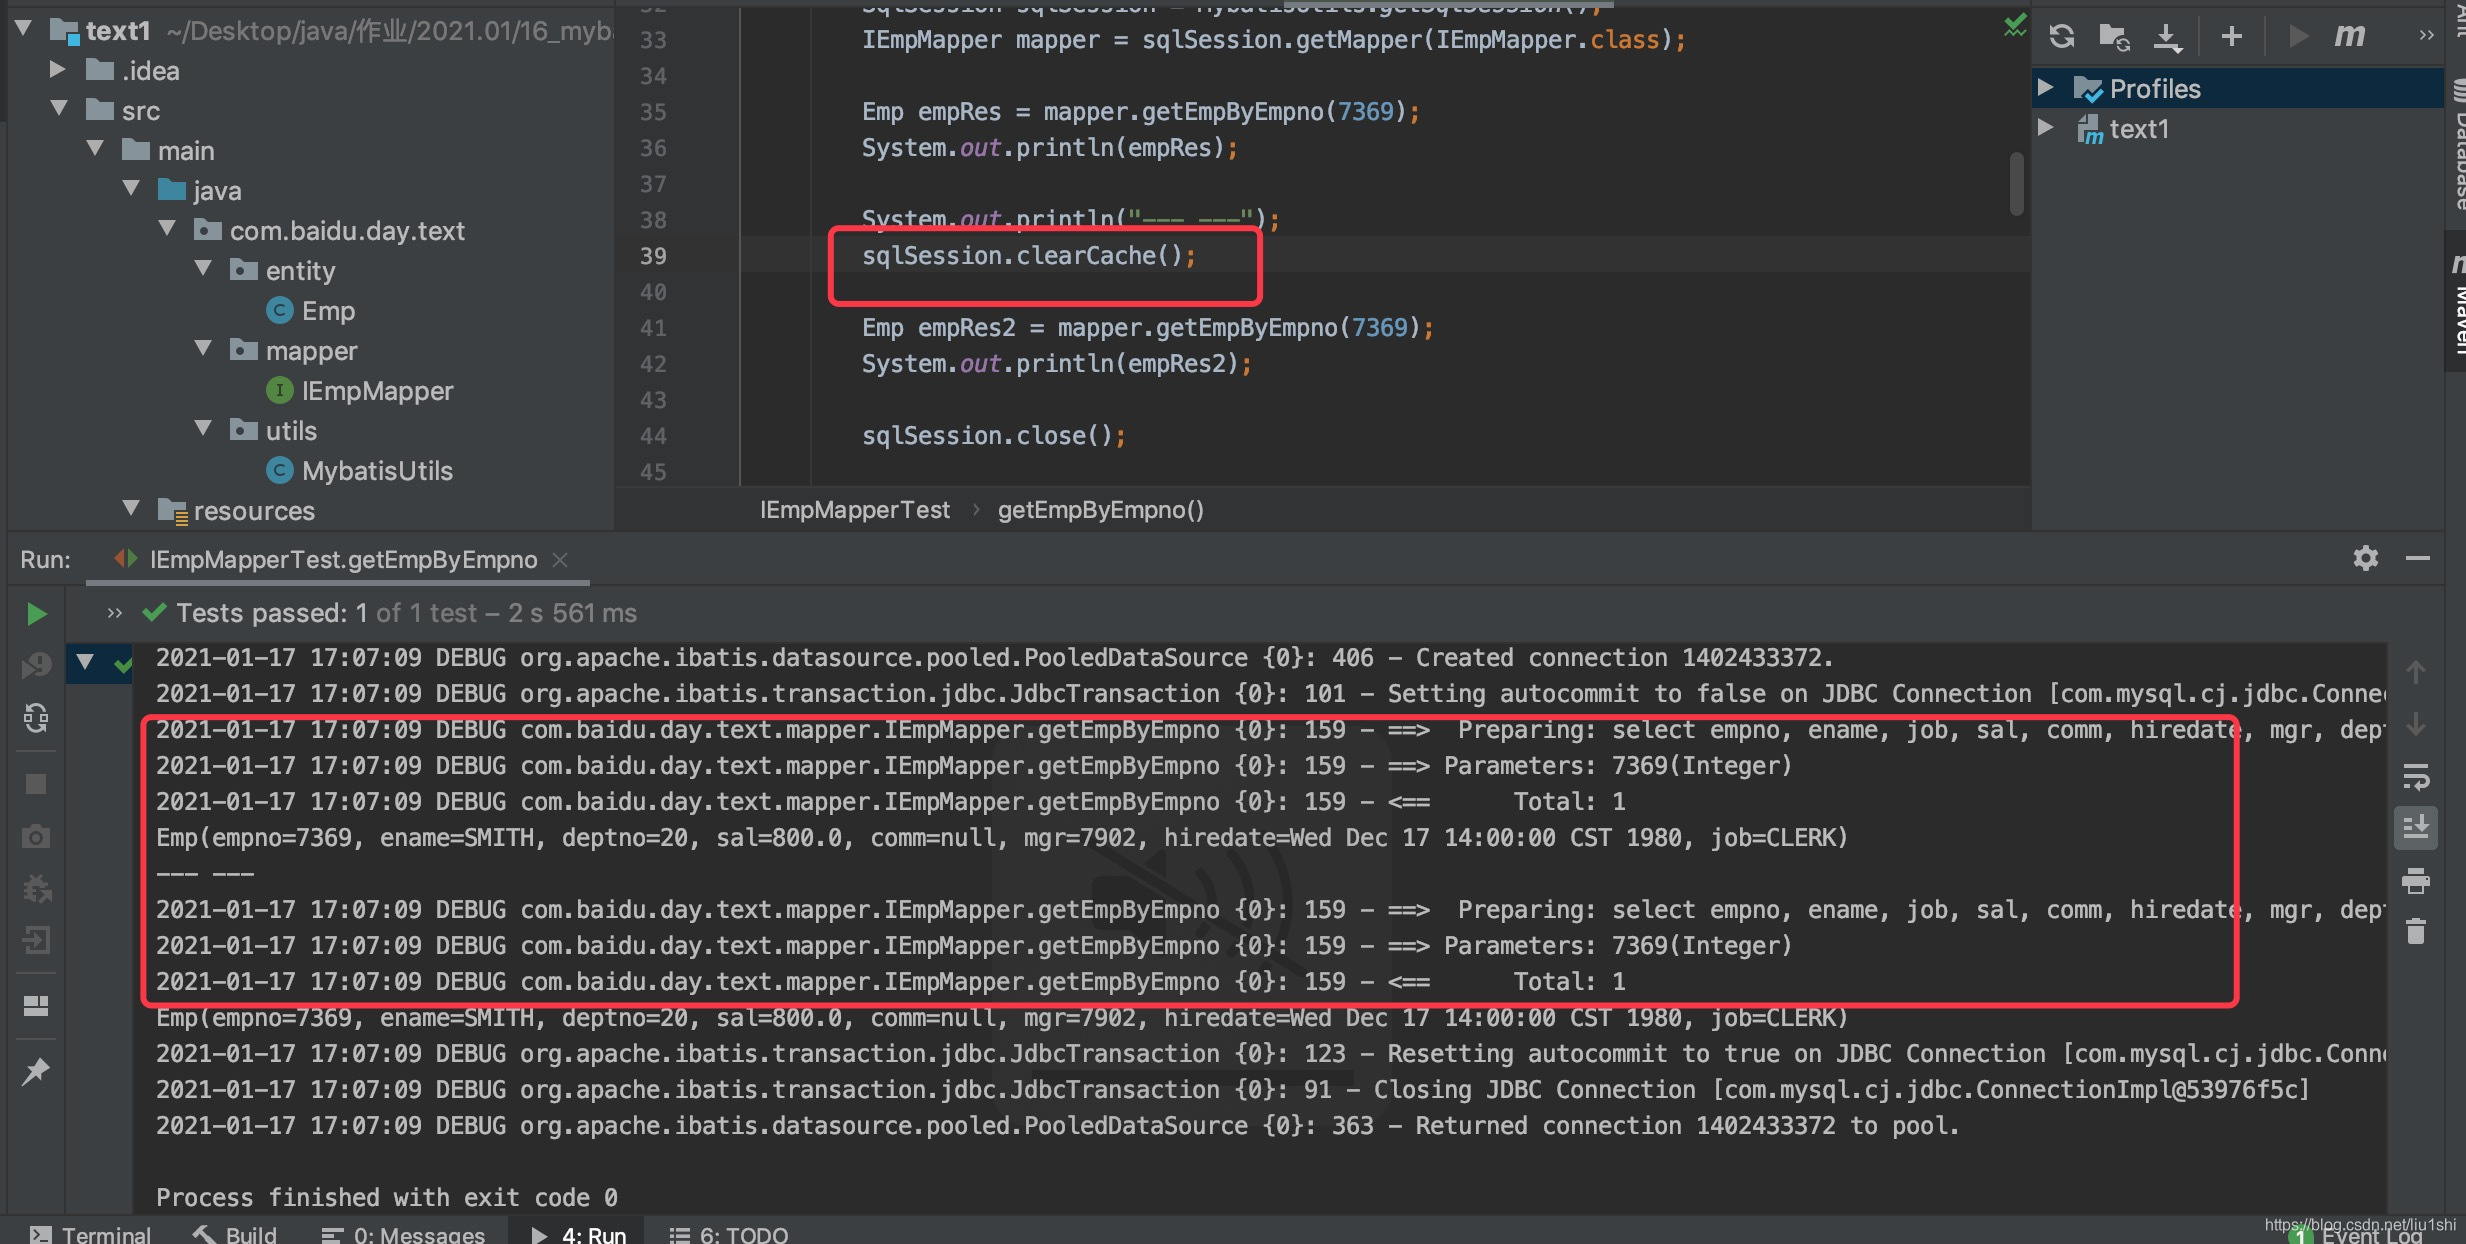Viewport: 2466px width, 1244px height.
Task: Open MybatisUtils class in project tree
Action: coord(376,471)
